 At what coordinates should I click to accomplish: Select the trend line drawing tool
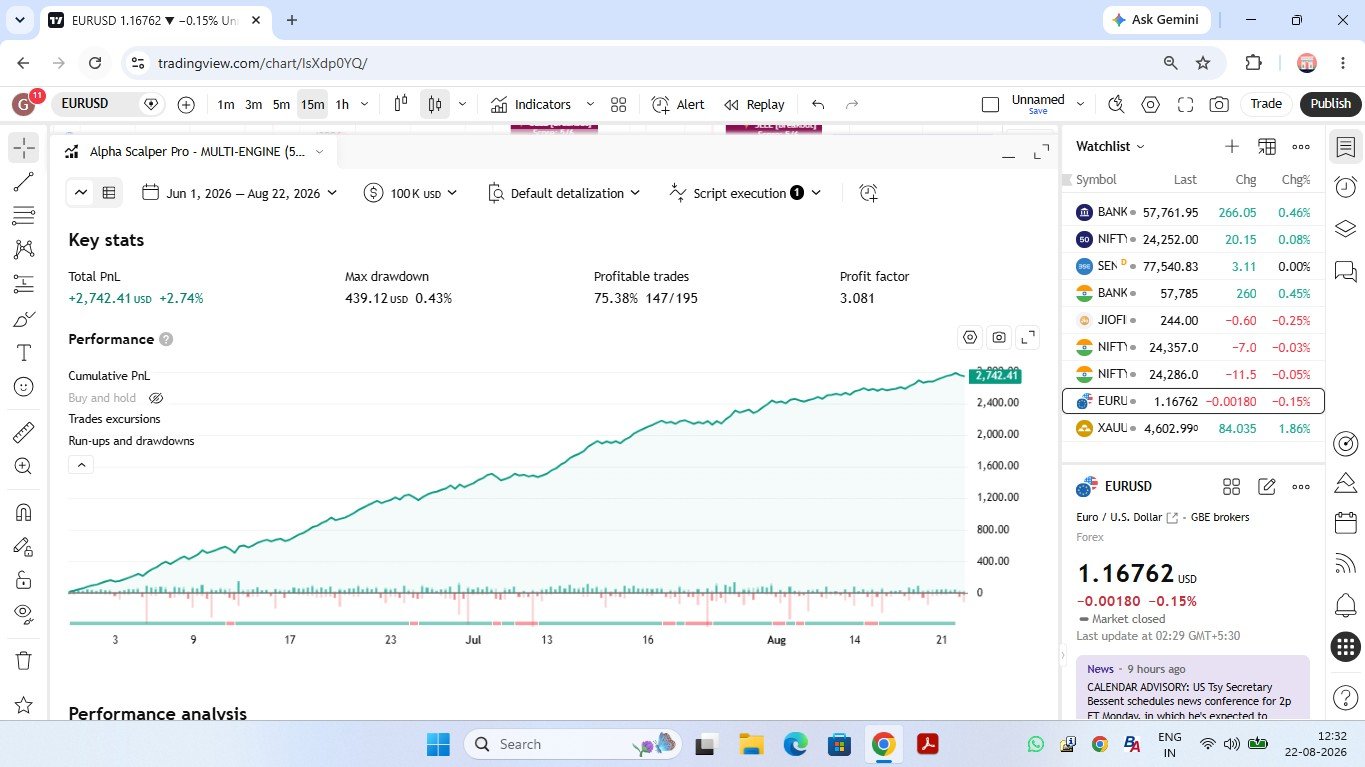24,181
